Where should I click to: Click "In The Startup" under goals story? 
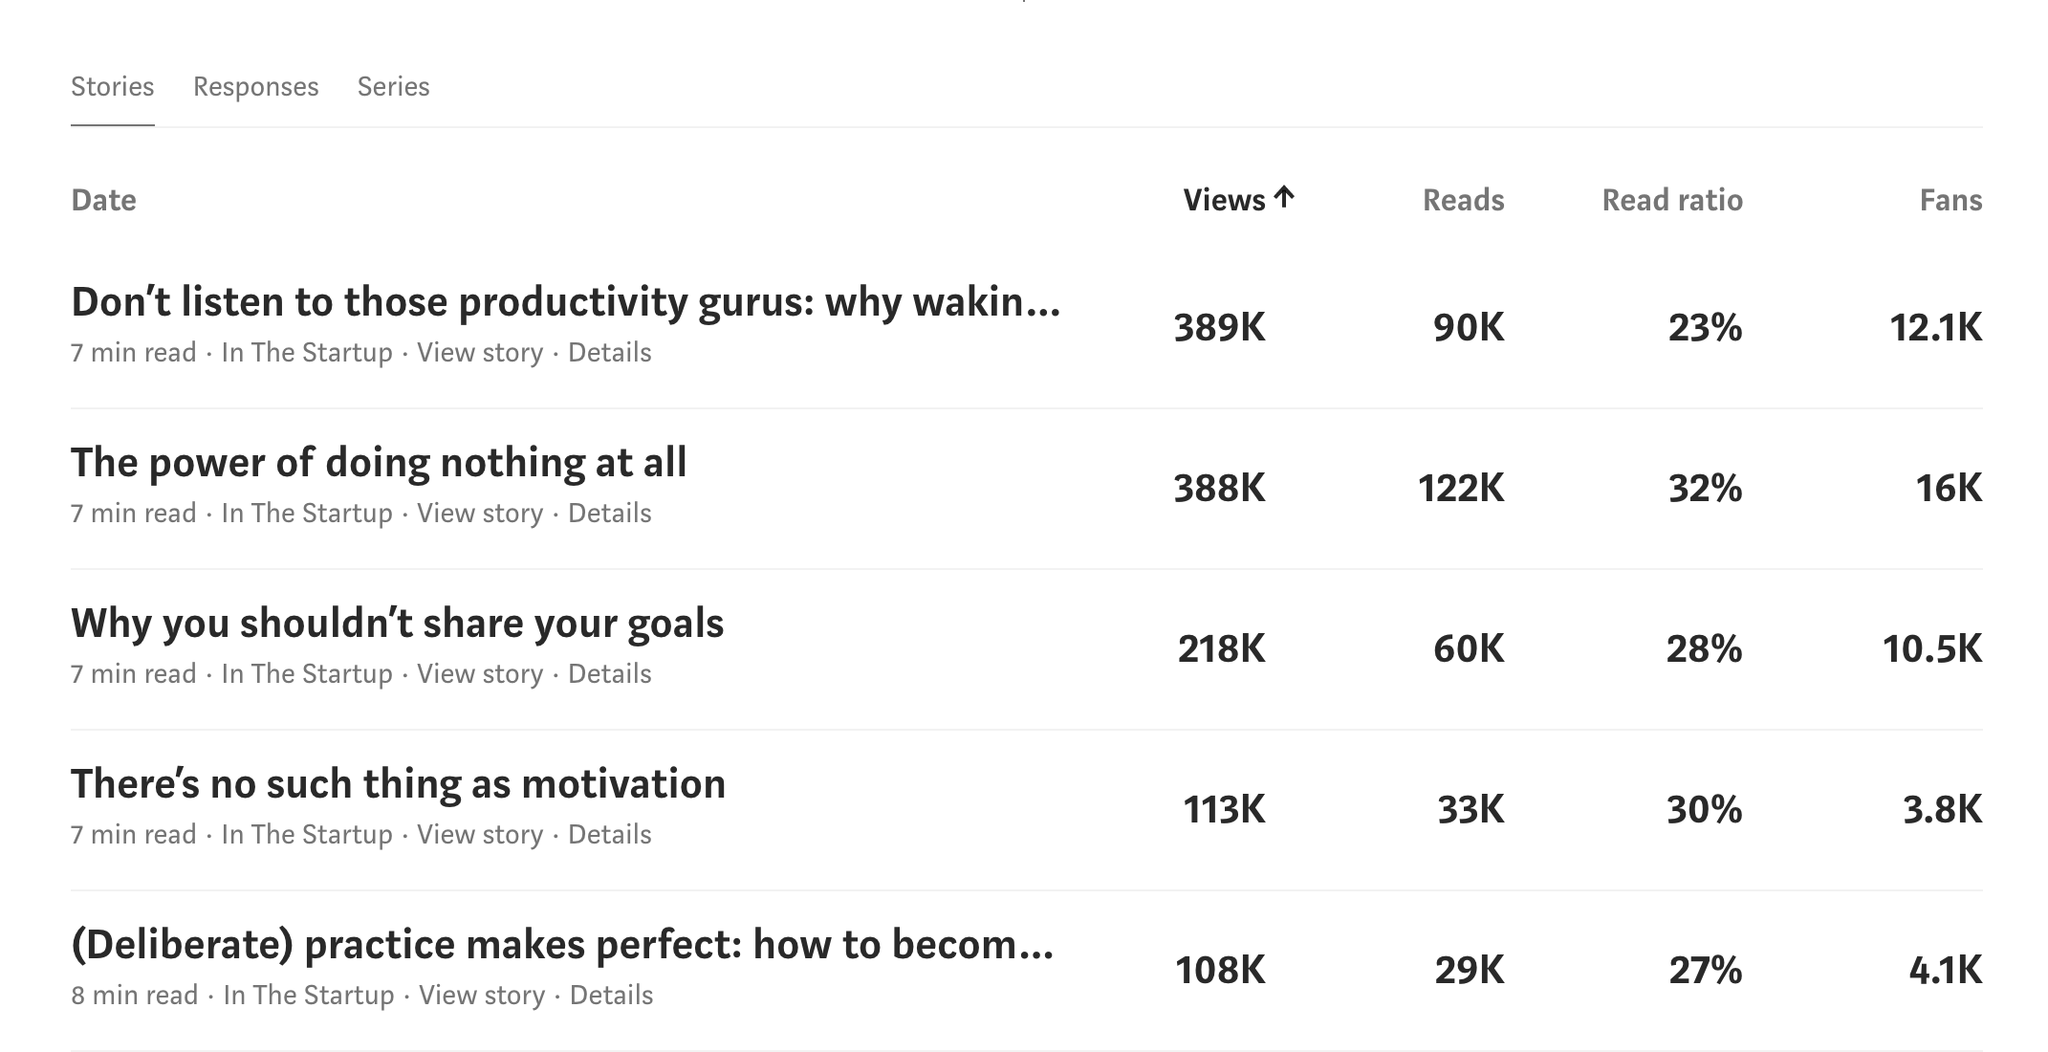[307, 674]
